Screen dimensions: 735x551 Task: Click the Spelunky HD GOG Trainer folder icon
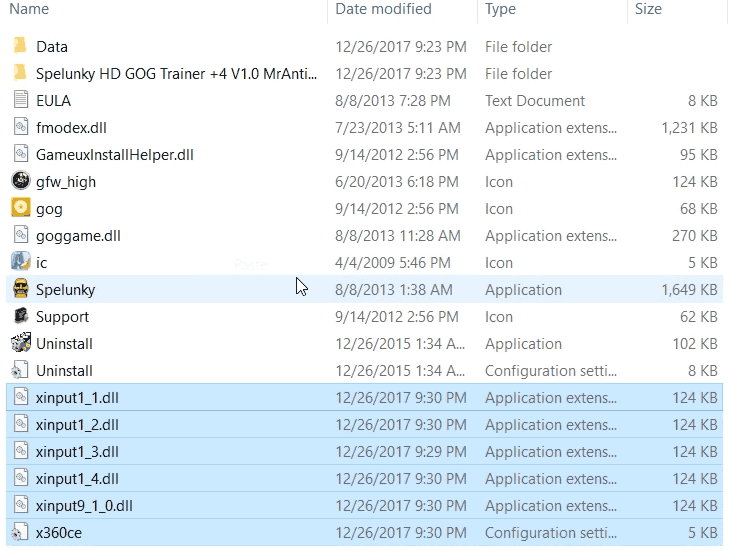tap(20, 73)
